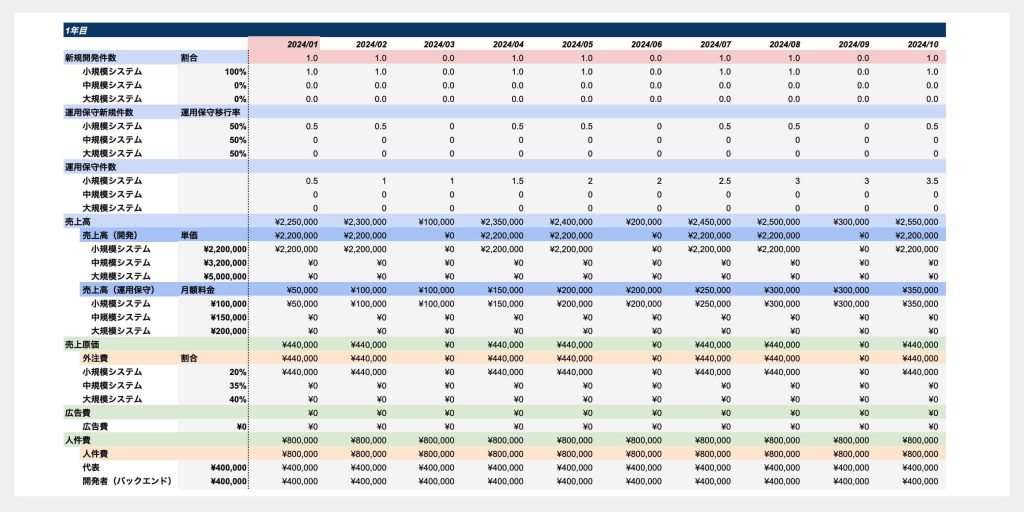1024x512 pixels.
Task: Click the 2024/05 column header
Action: coord(577,45)
